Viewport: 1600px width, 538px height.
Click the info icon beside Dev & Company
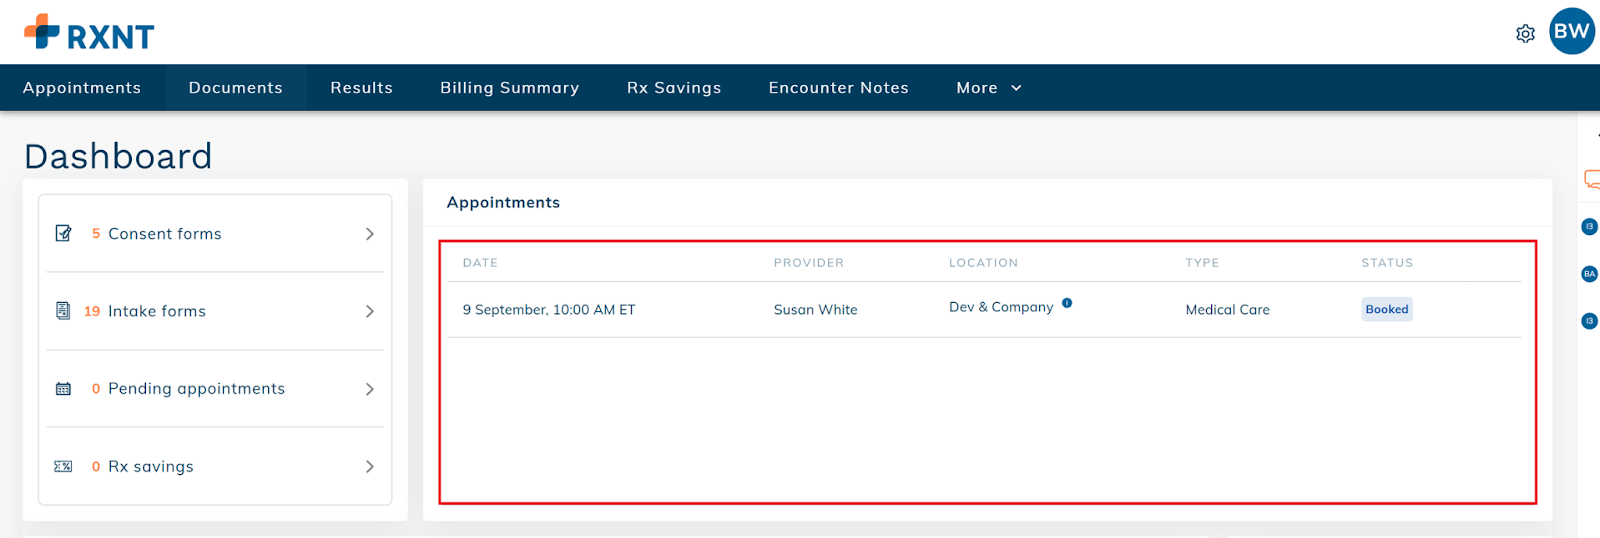click(1067, 303)
